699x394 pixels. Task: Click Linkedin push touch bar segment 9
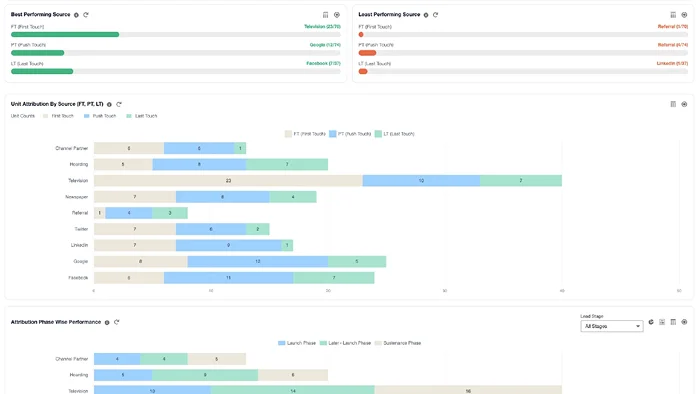pyautogui.click(x=229, y=245)
